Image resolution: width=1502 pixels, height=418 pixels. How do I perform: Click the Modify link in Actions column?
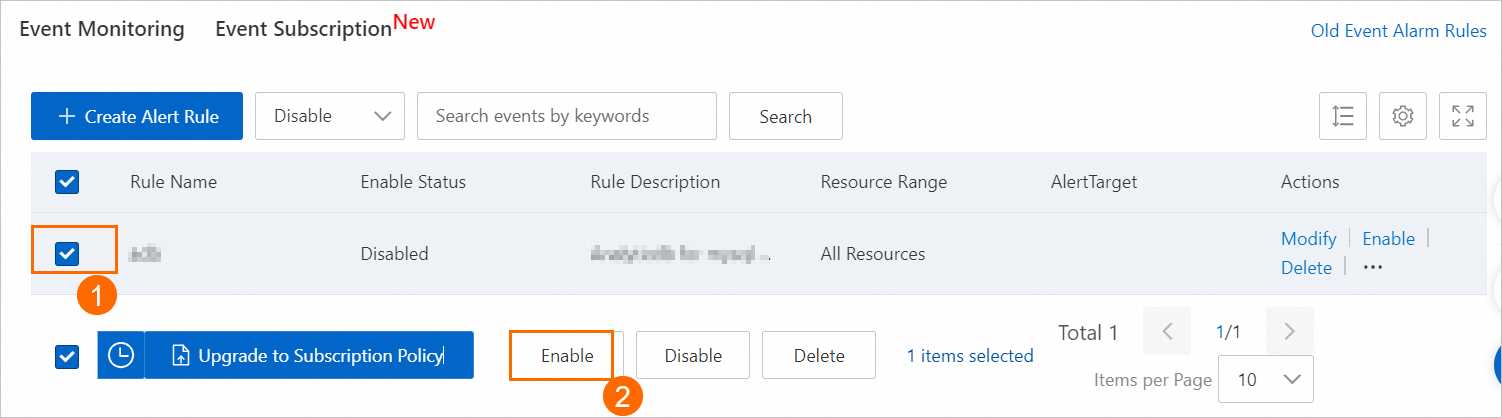click(1308, 238)
